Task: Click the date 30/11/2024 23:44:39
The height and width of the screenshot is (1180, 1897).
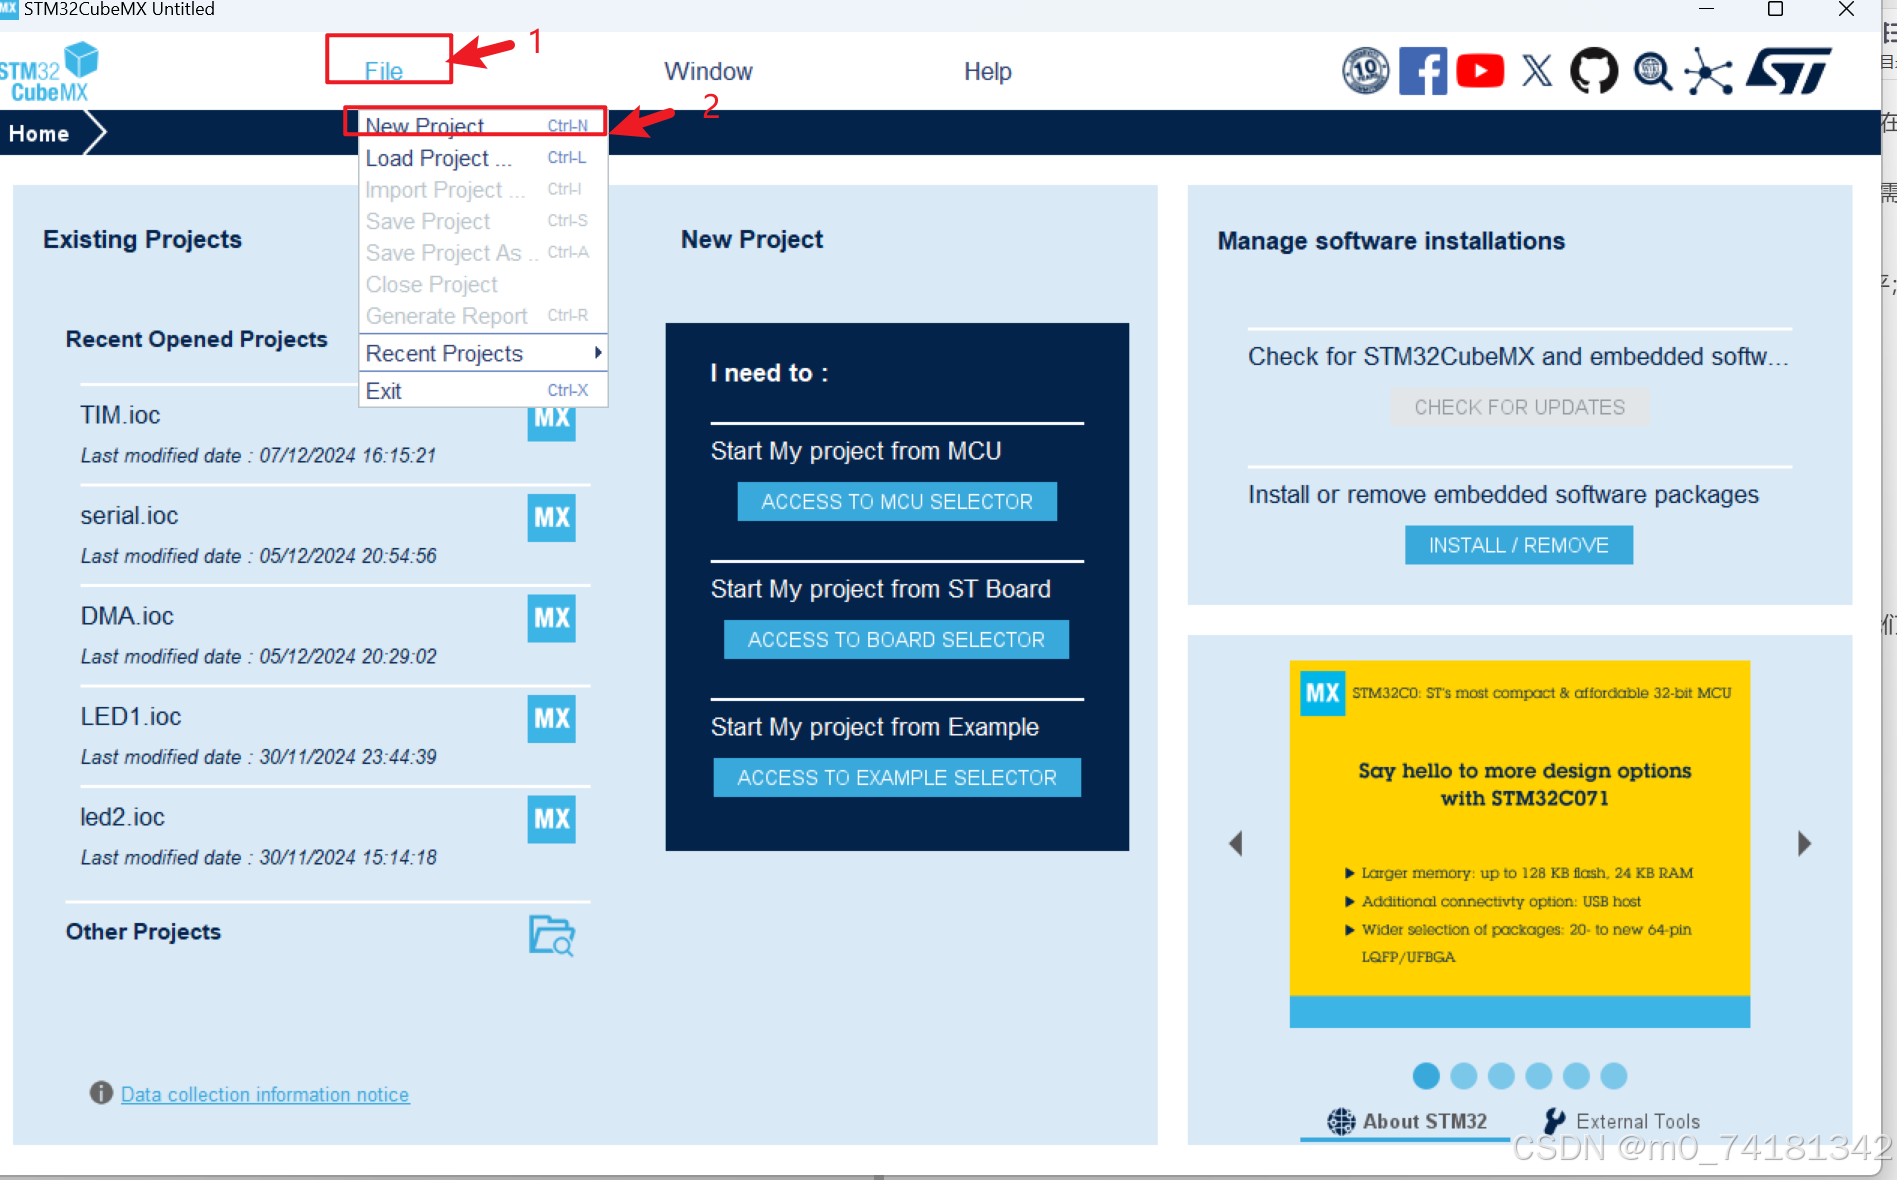Action: pos(348,757)
